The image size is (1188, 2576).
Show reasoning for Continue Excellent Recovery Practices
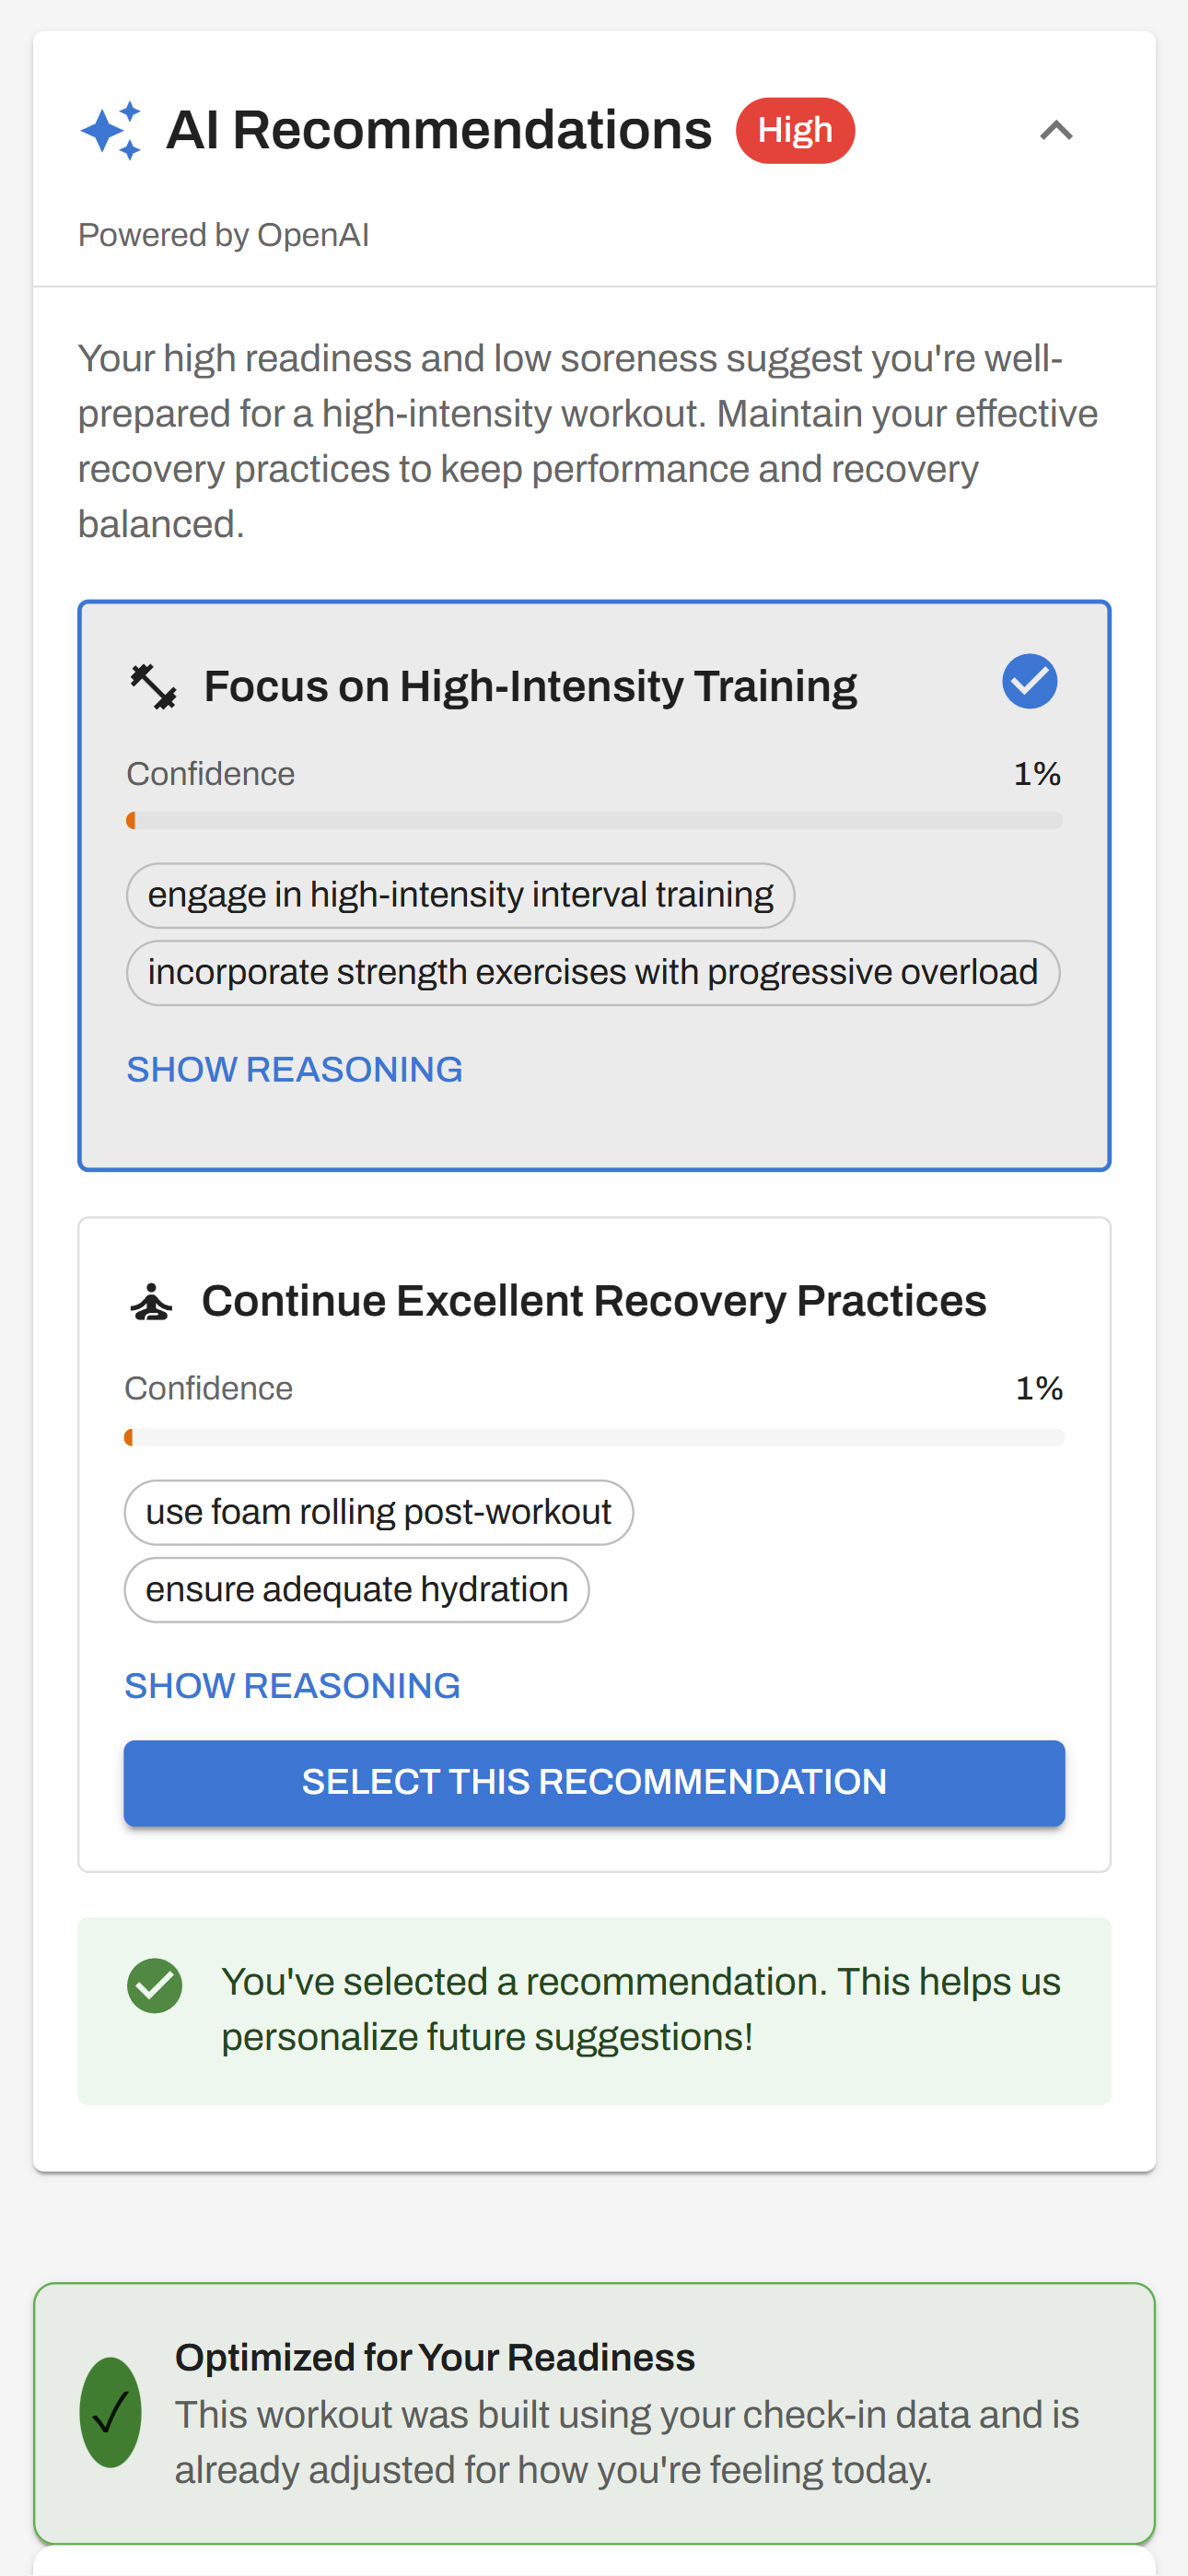click(291, 1684)
